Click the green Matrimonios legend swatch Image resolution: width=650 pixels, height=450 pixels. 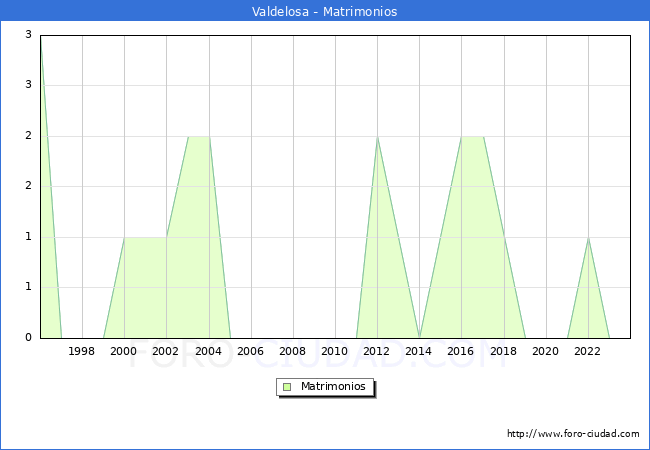coord(287,387)
